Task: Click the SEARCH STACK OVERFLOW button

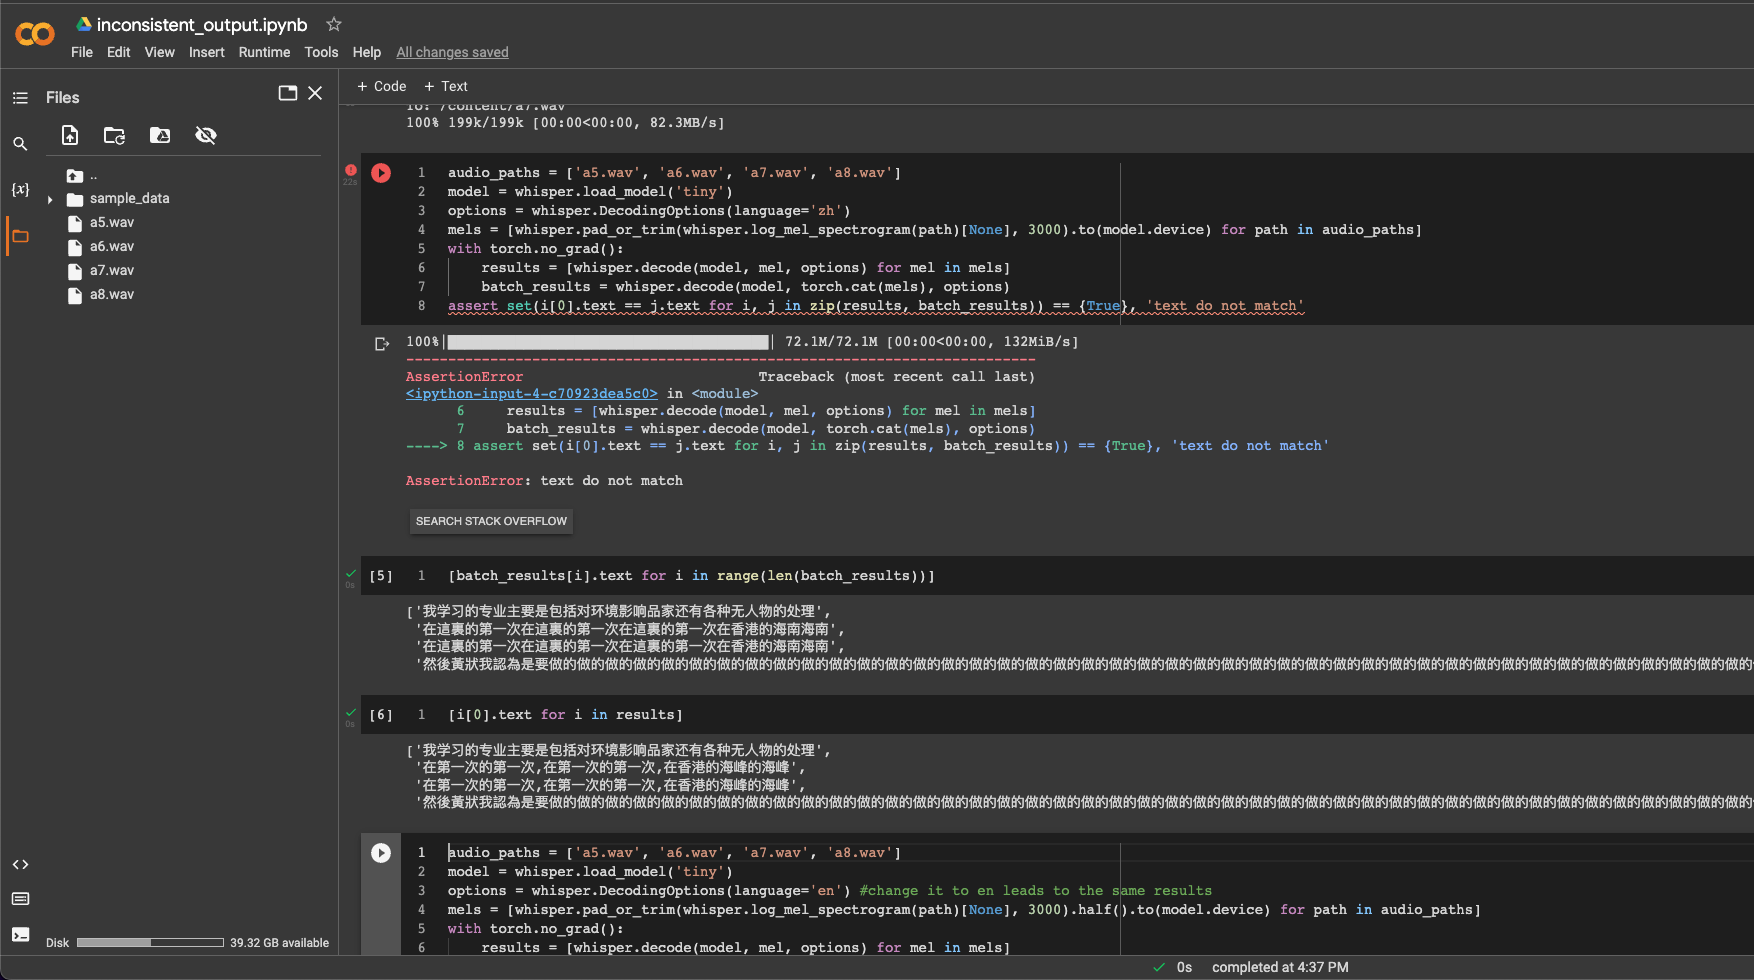Action: [x=491, y=521]
